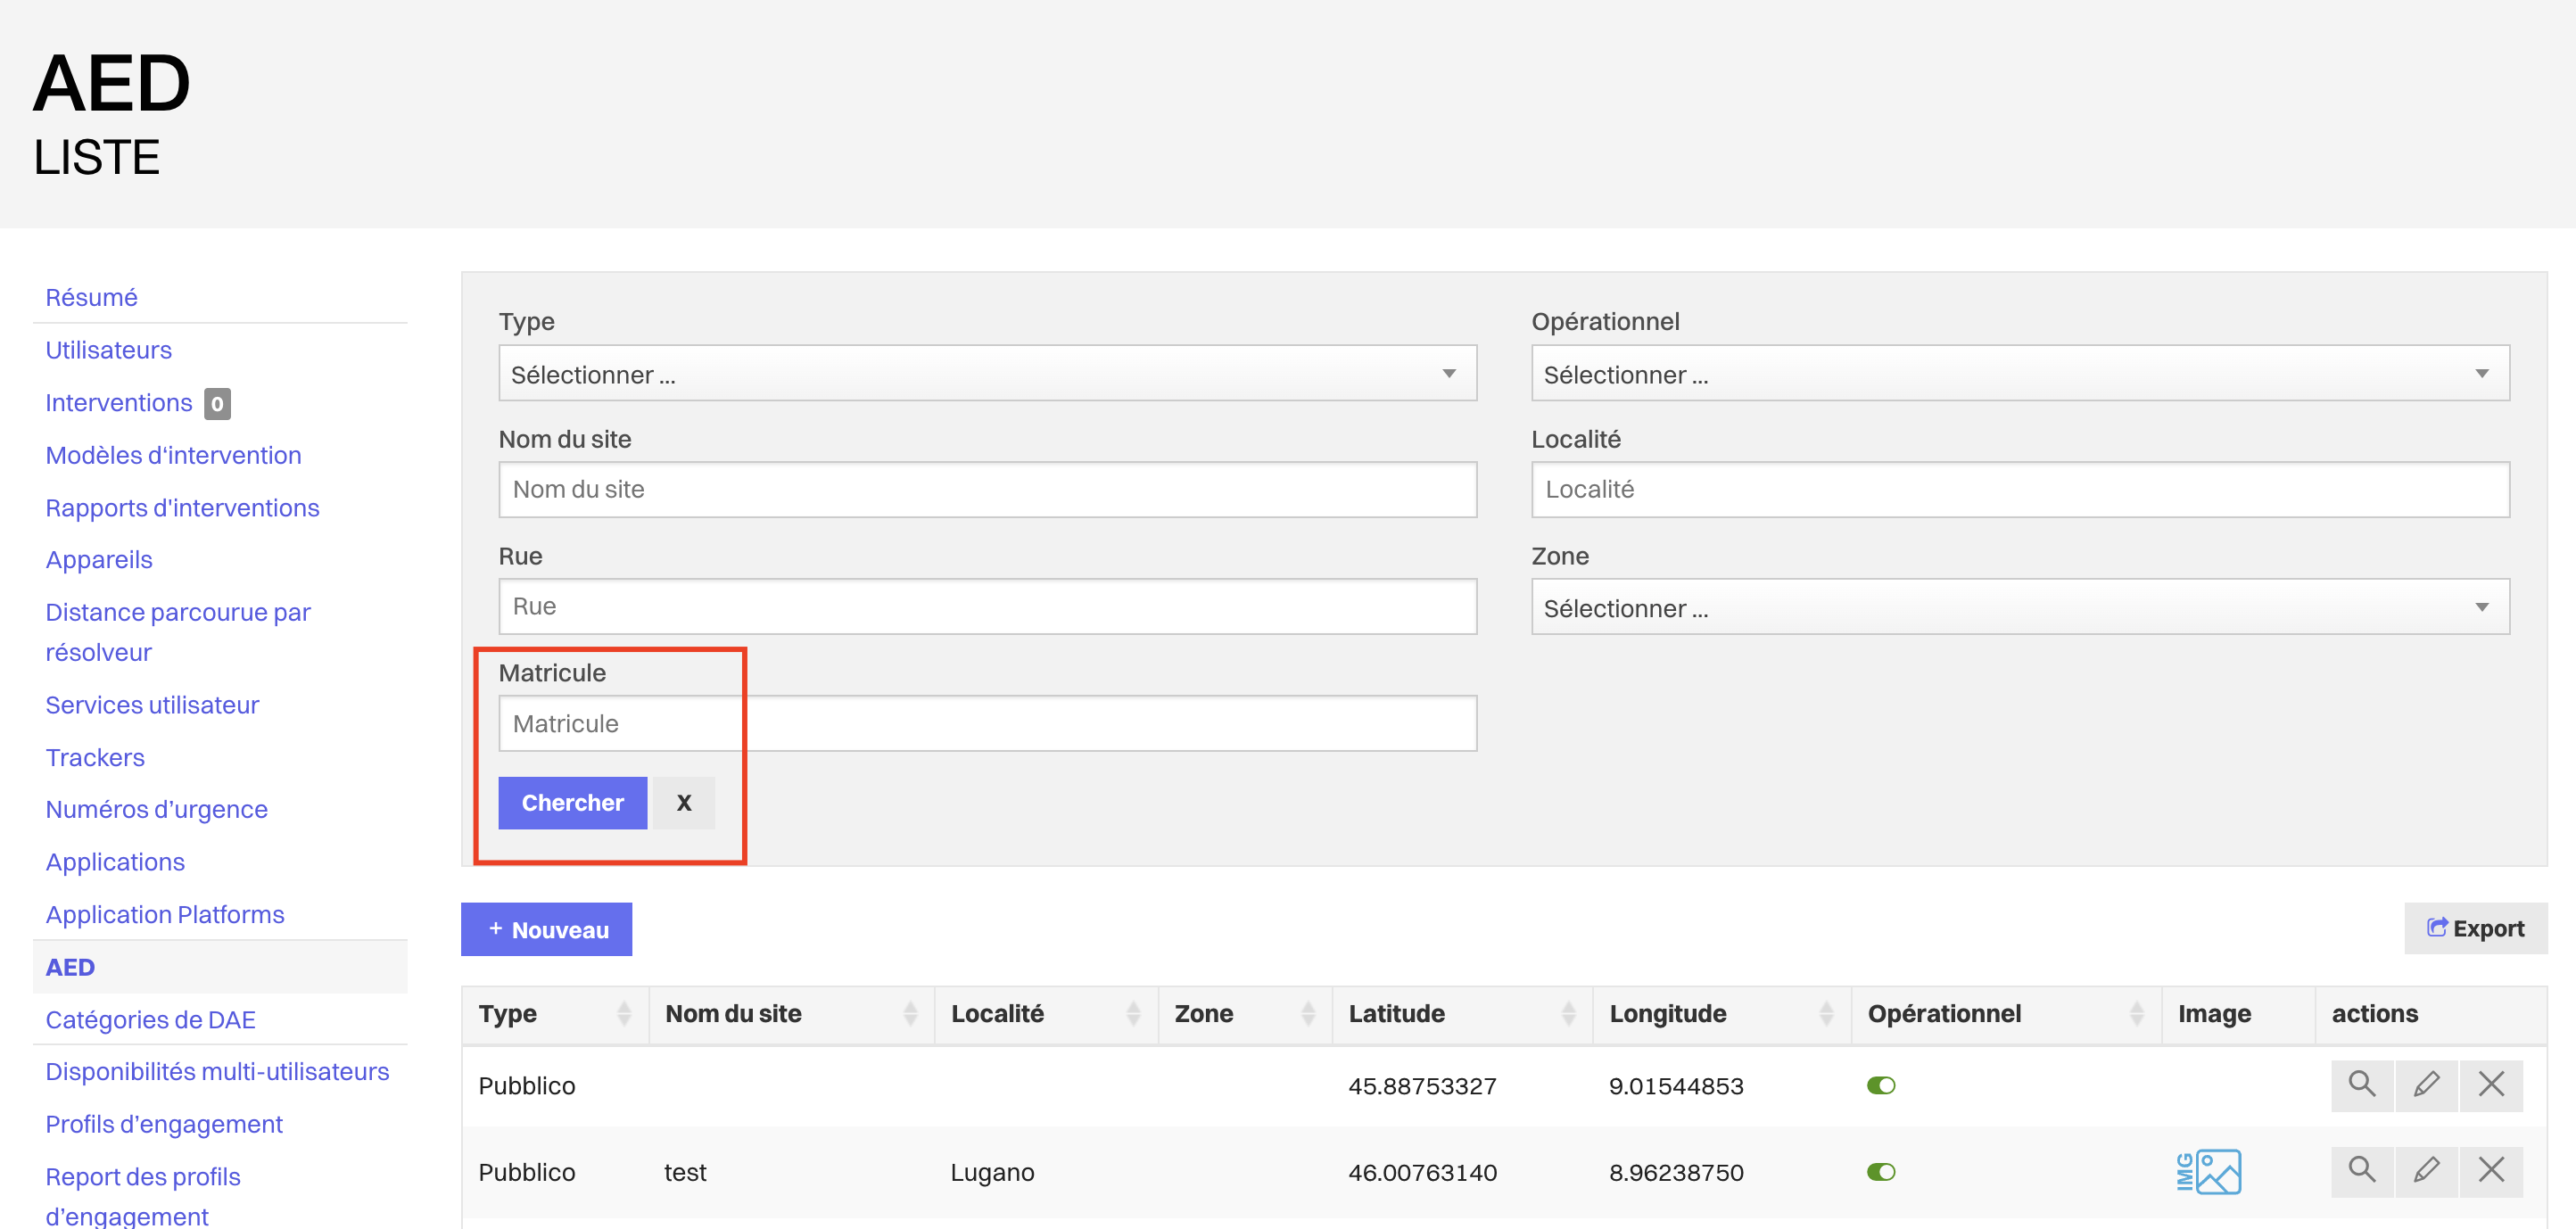Toggle Opérationnel switch in first row
Screen dimensions: 2576x1229
pyautogui.click(x=1880, y=1086)
